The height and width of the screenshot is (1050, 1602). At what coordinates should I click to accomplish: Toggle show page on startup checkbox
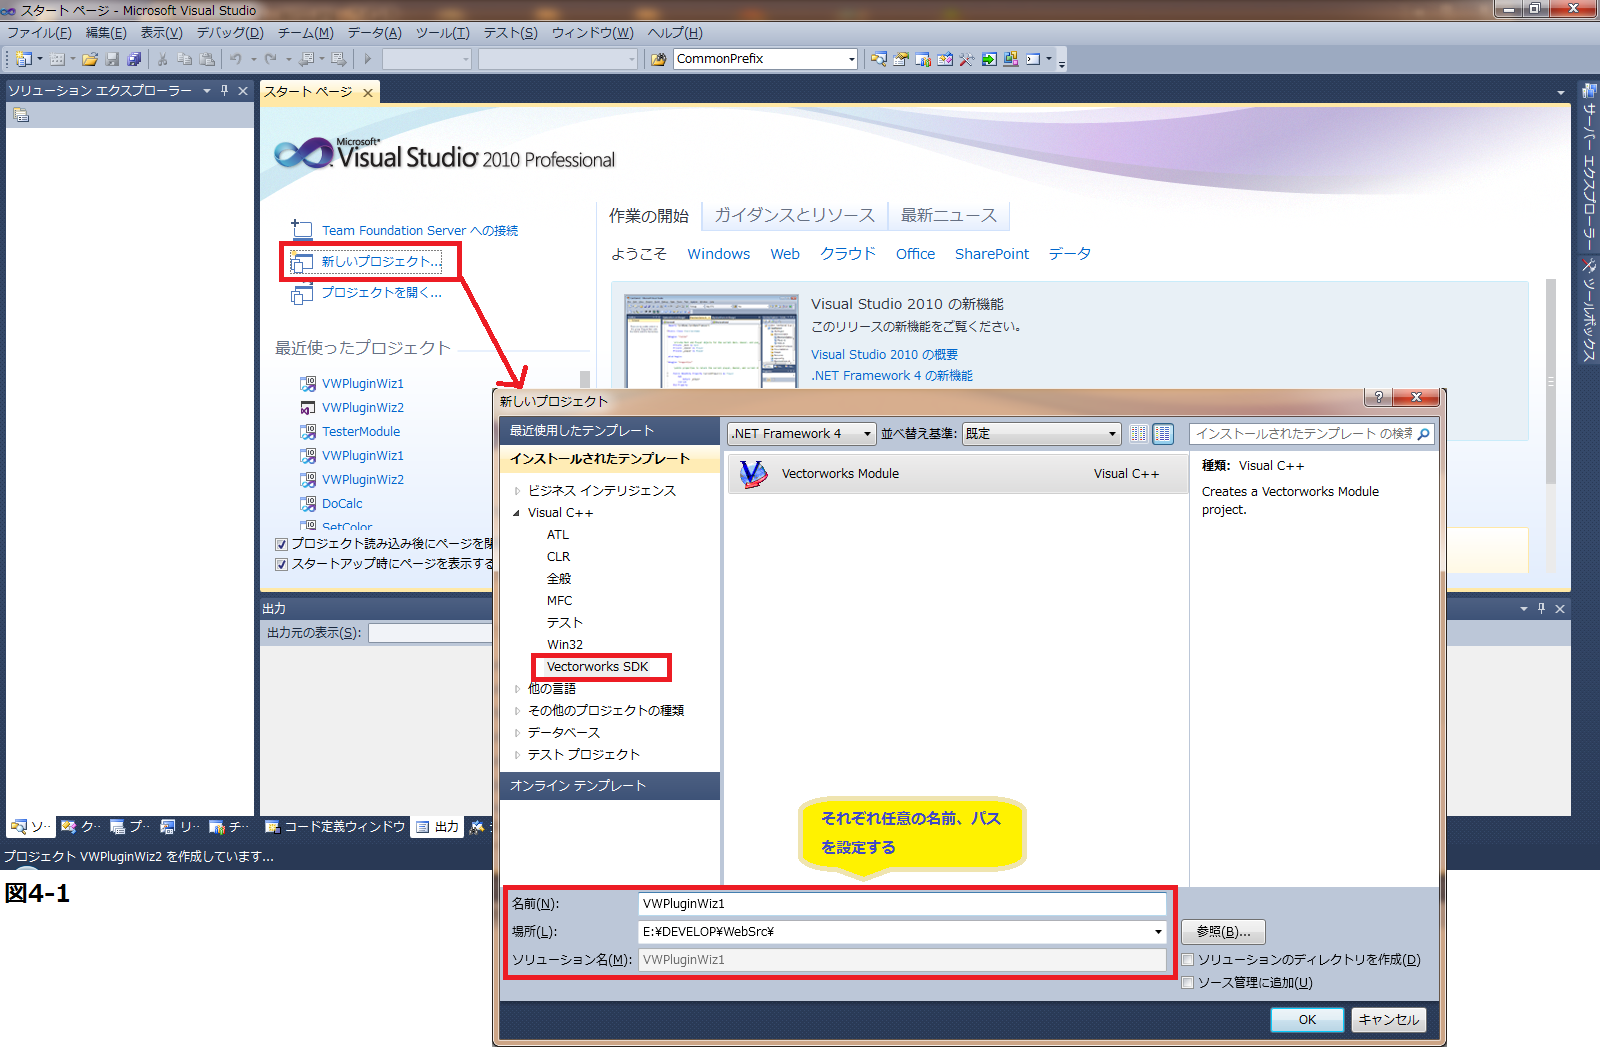[282, 564]
